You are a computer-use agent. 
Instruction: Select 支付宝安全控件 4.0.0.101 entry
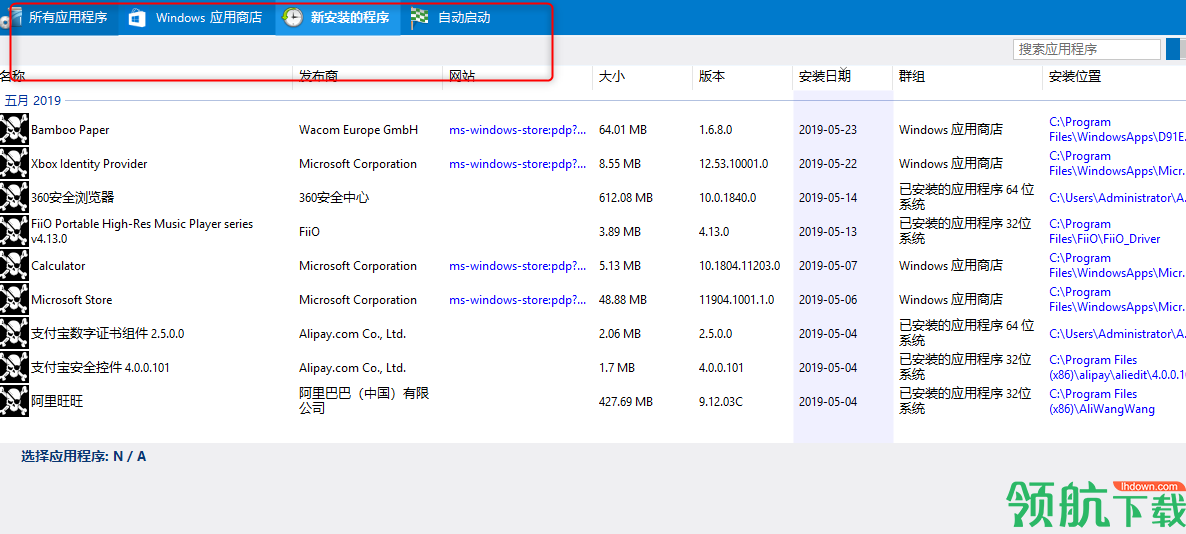tap(101, 368)
